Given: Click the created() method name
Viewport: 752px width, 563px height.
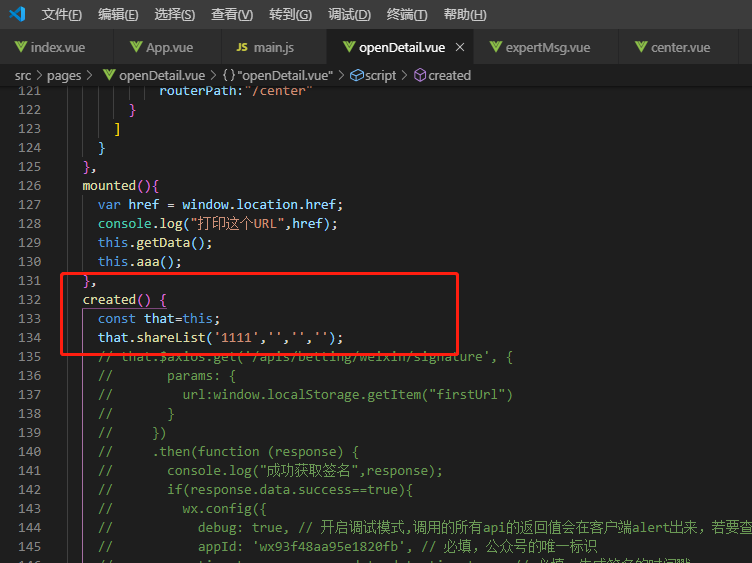Looking at the screenshot, I should pos(109,300).
